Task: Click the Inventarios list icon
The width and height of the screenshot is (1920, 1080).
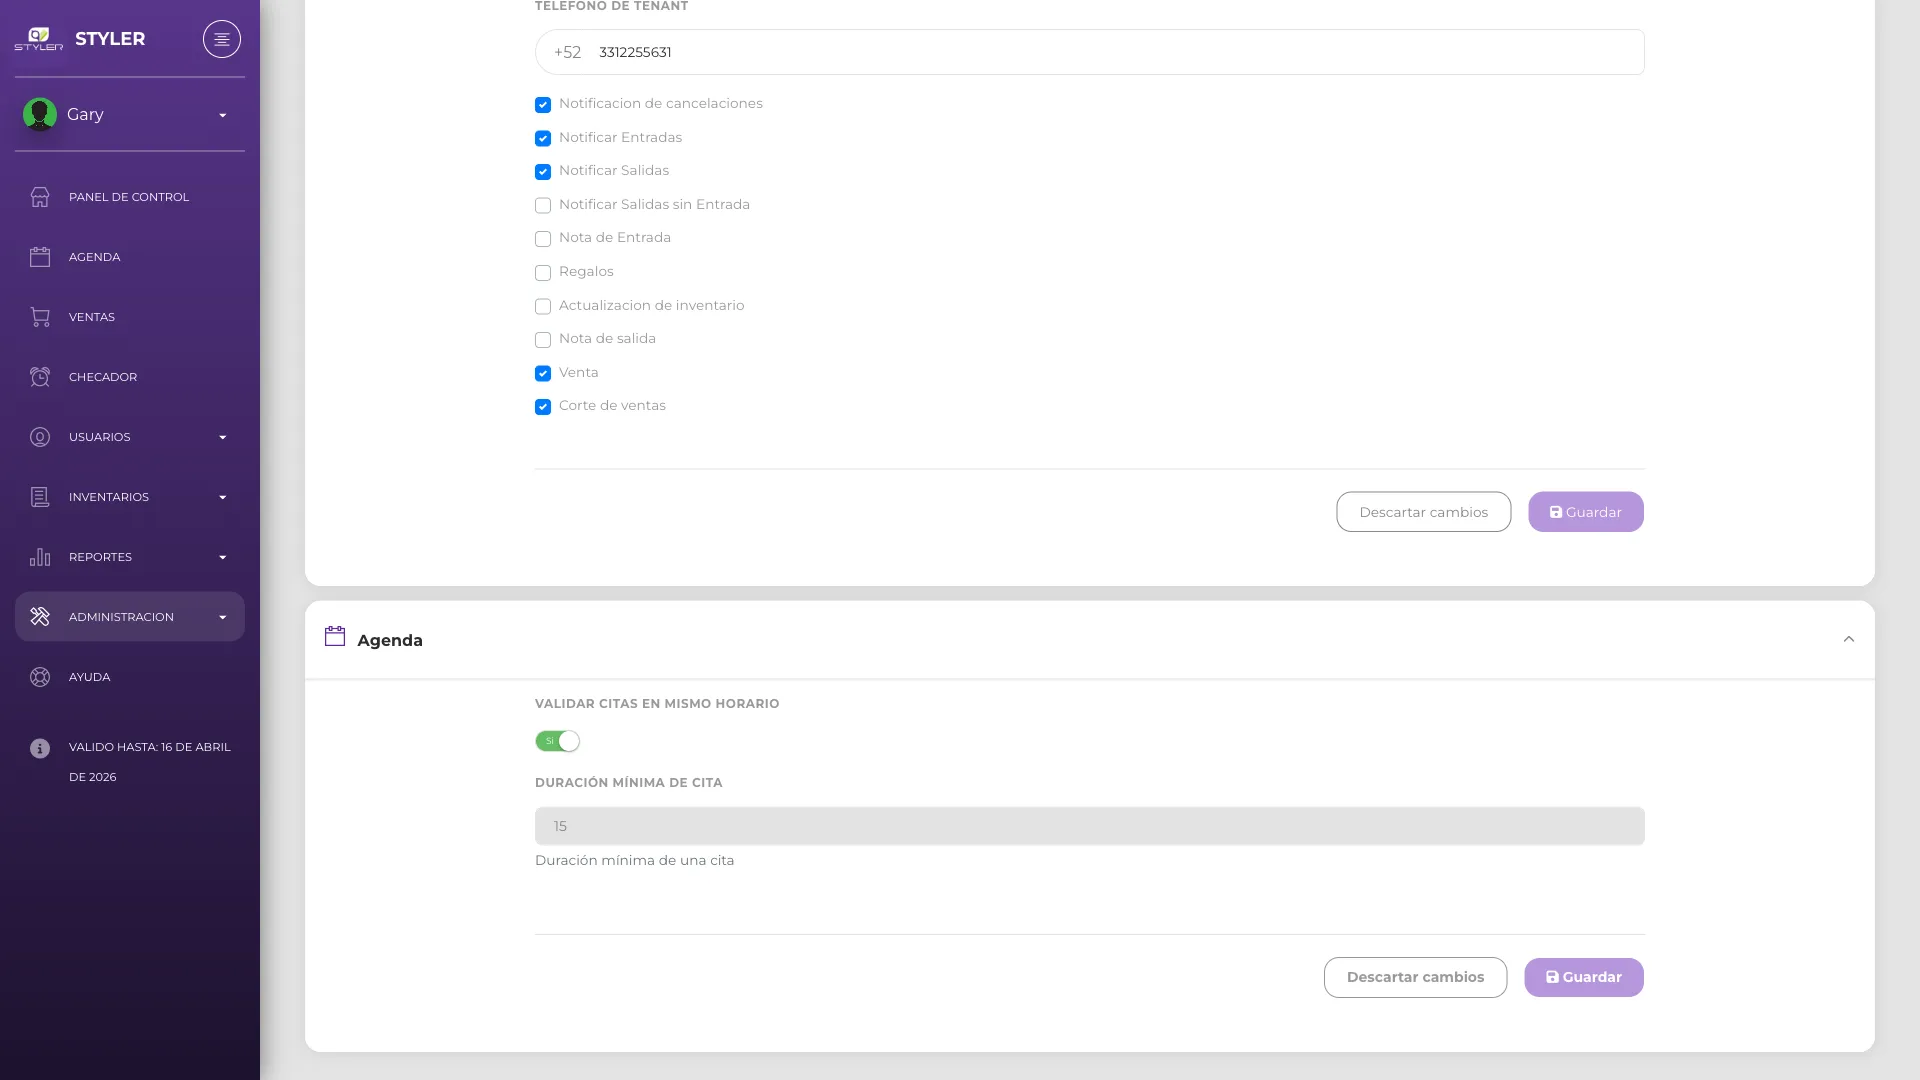Action: (40, 497)
